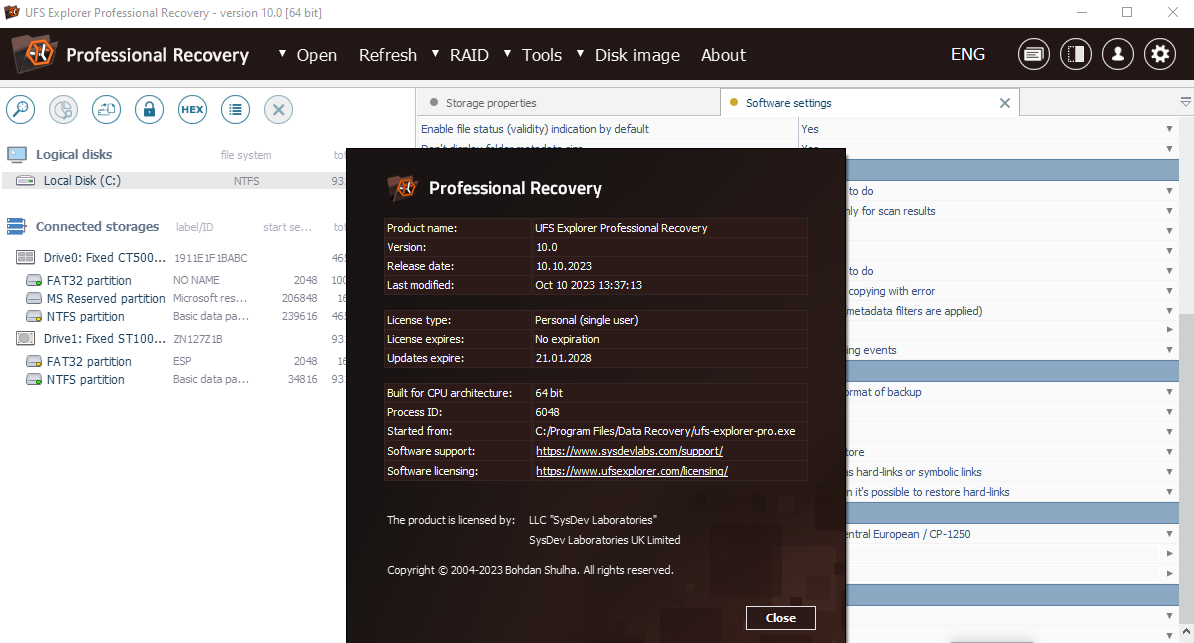The height and width of the screenshot is (643, 1194).
Task: Click the Updates expire value 21.01.2028
Action: [563, 358]
